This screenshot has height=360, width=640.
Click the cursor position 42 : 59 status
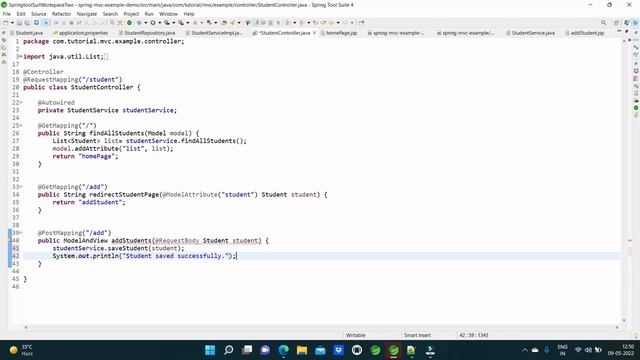473,335
